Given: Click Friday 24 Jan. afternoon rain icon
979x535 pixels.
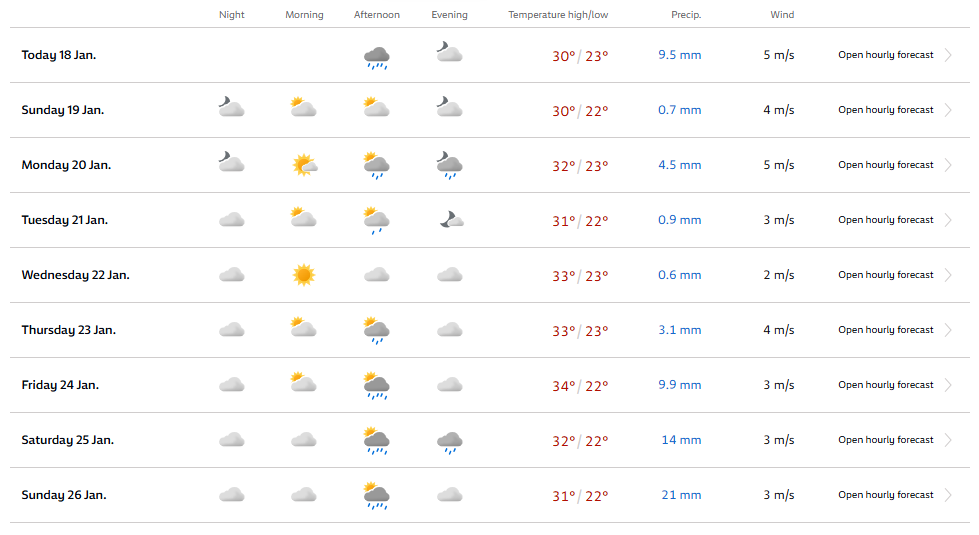Looking at the screenshot, I should pos(376,386).
